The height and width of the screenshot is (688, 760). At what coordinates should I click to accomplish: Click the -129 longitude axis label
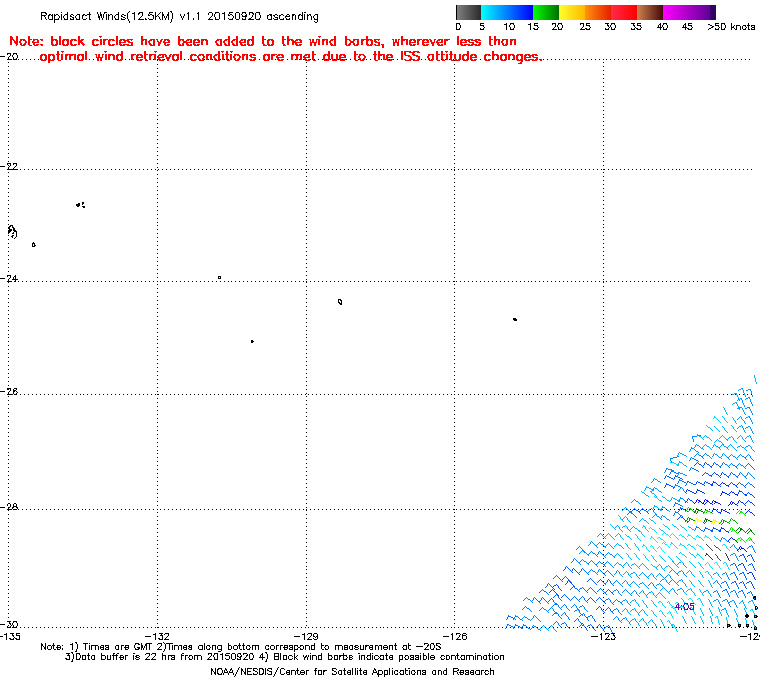point(306,636)
